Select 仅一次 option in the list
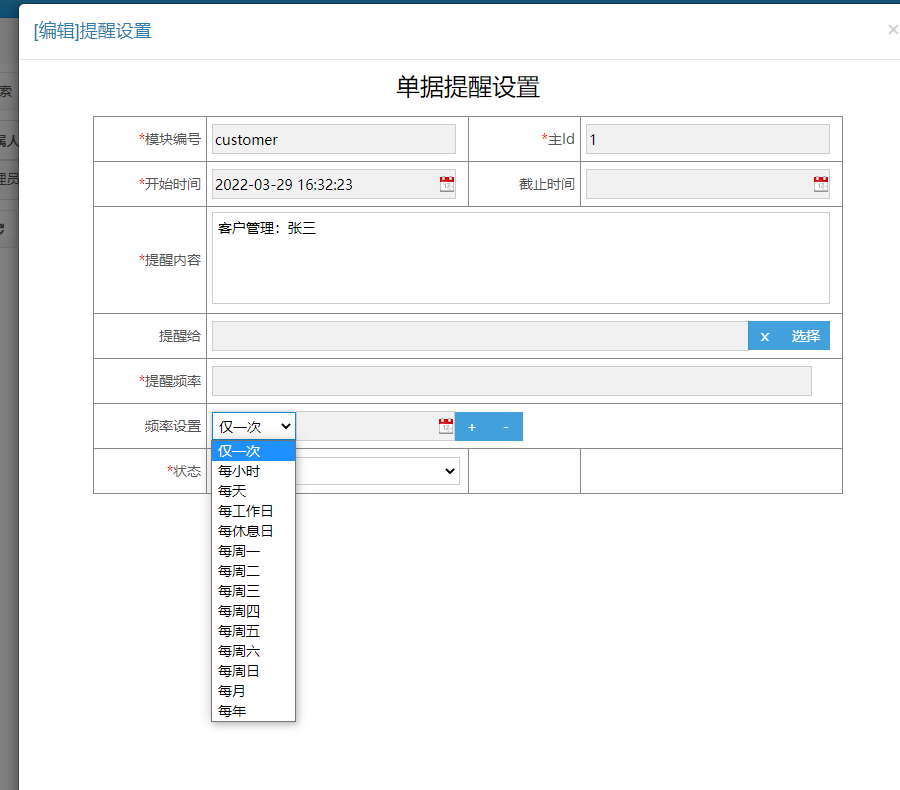 254,451
